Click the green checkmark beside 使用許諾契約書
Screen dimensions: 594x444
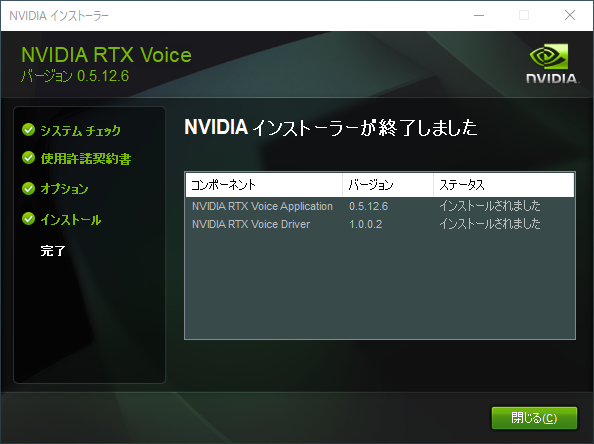coord(28,158)
